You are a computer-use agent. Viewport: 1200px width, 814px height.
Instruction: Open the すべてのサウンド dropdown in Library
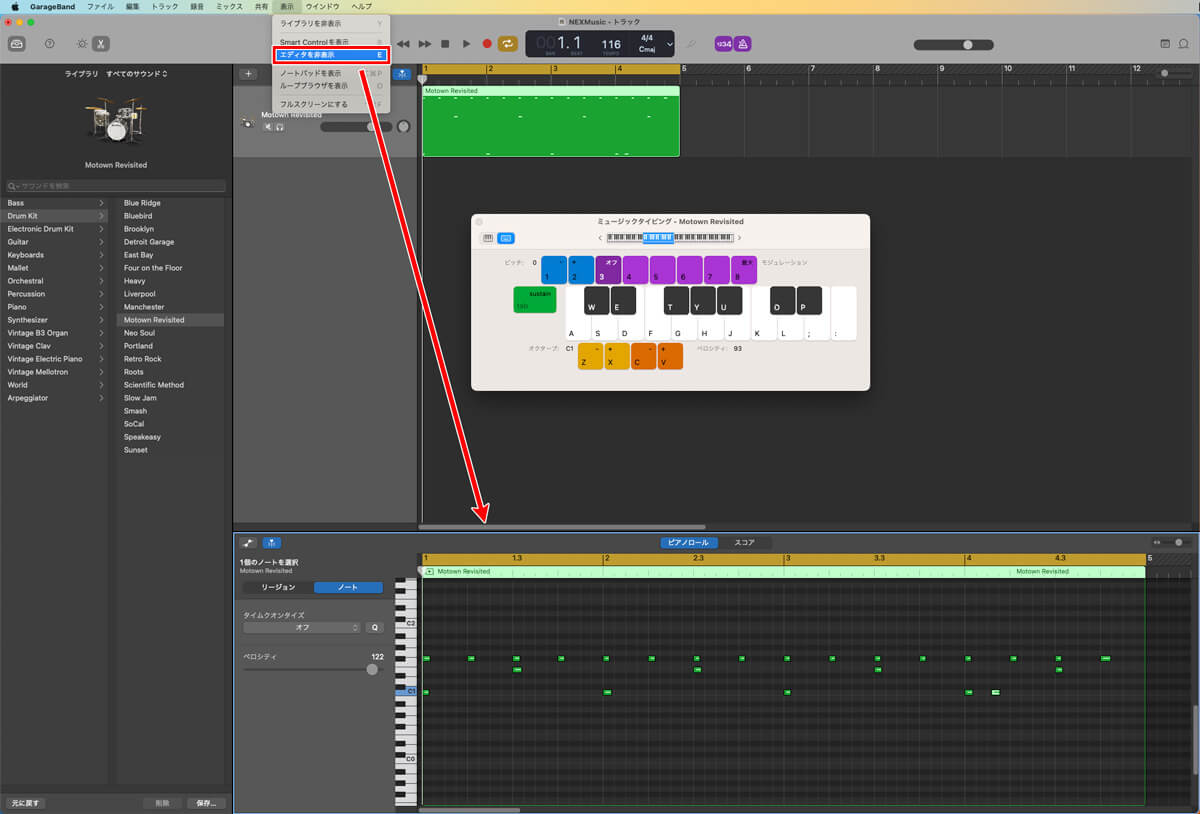coord(137,74)
